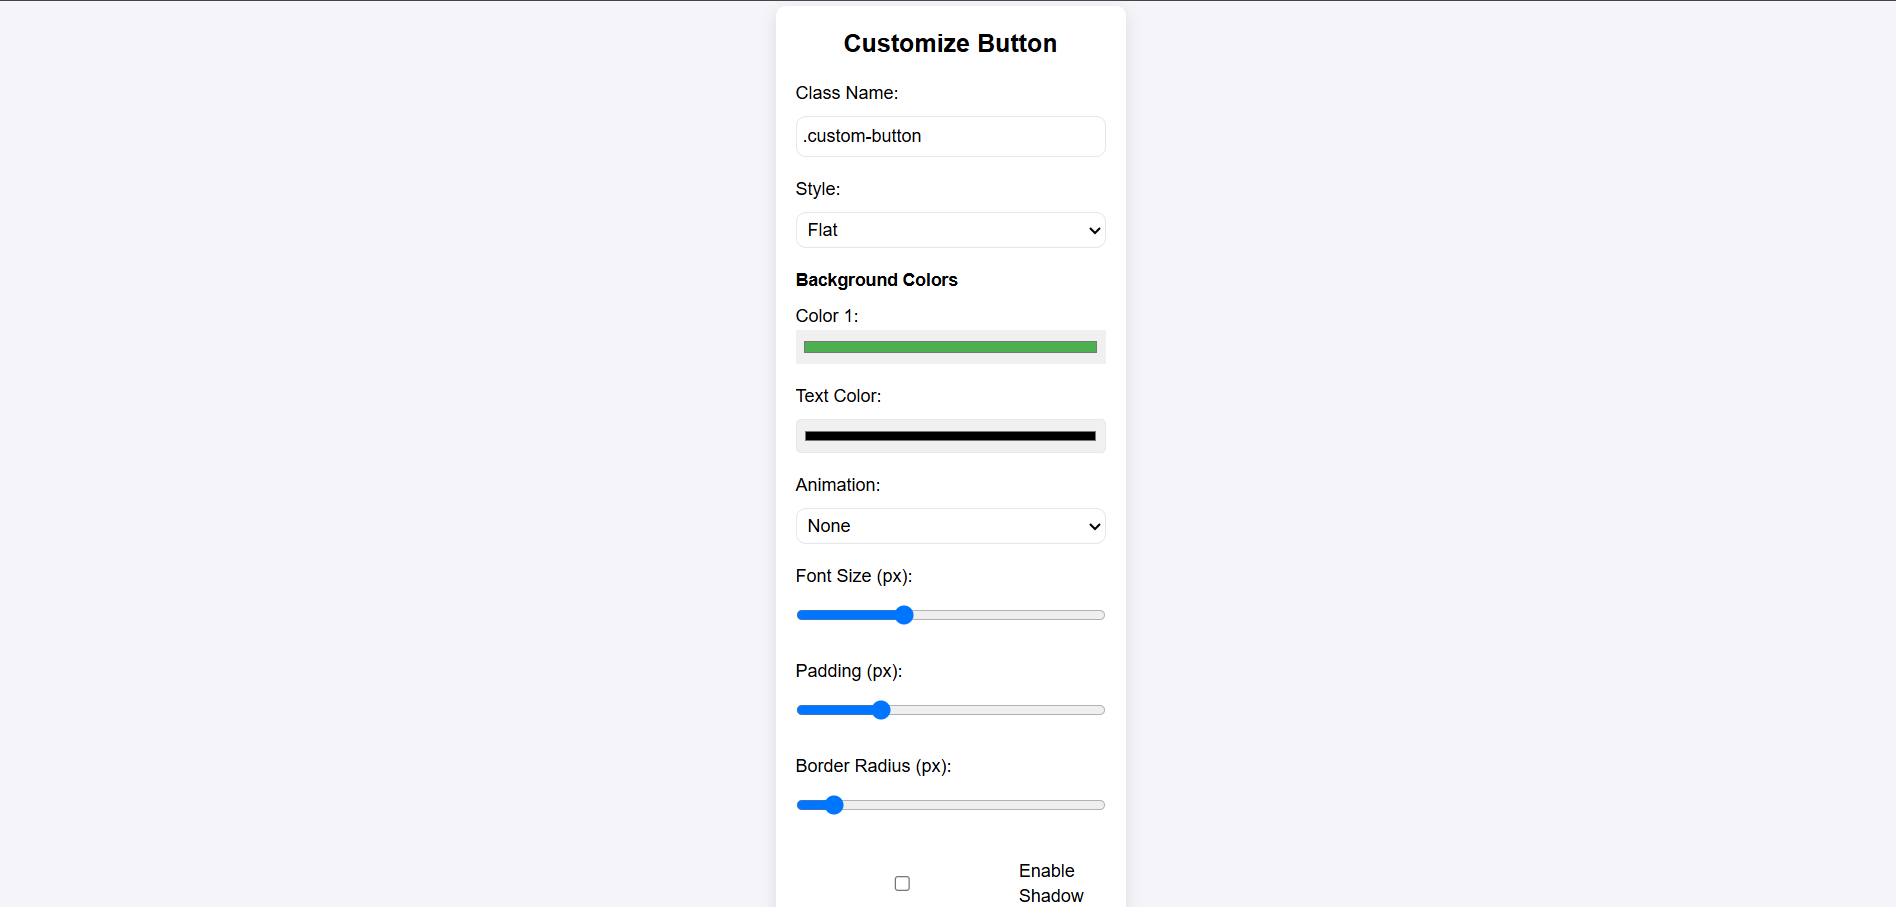Viewport: 1896px width, 907px height.
Task: Open the black Text Color picker
Action: [x=950, y=436]
